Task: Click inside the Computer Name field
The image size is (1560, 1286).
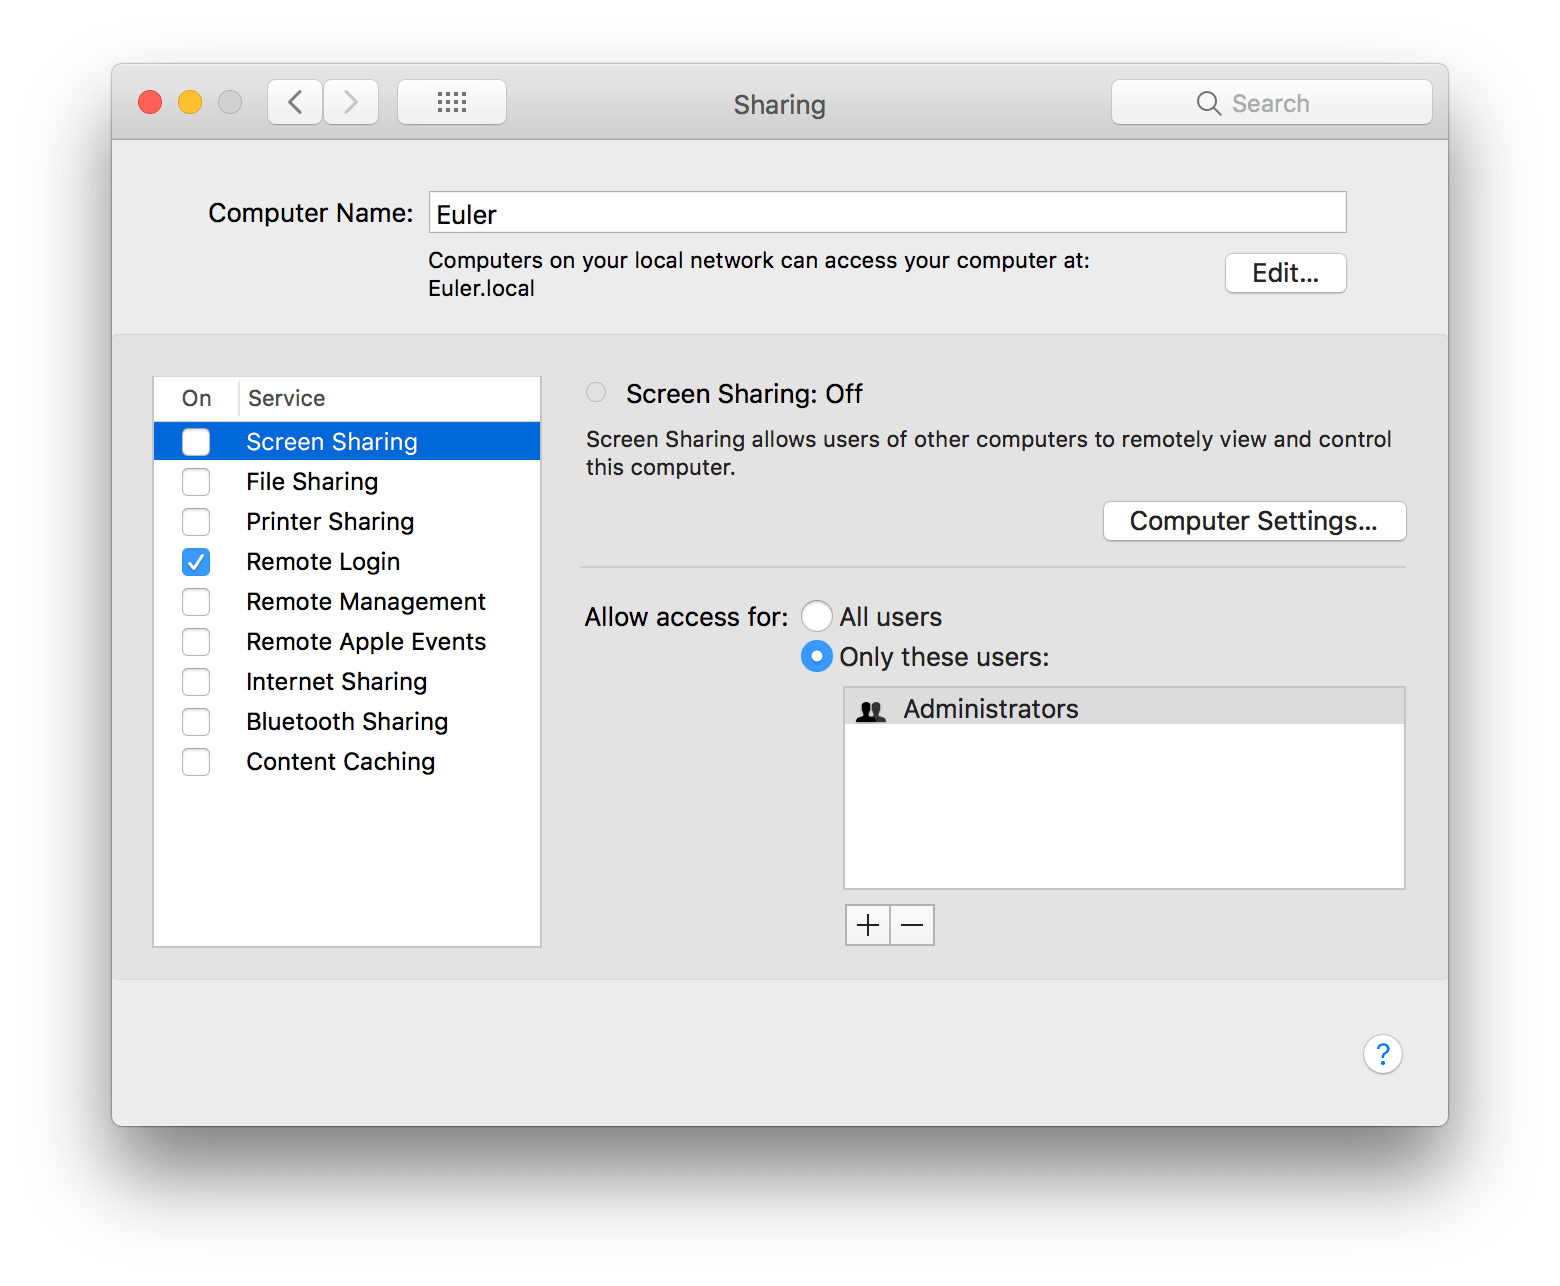Action: [886, 212]
